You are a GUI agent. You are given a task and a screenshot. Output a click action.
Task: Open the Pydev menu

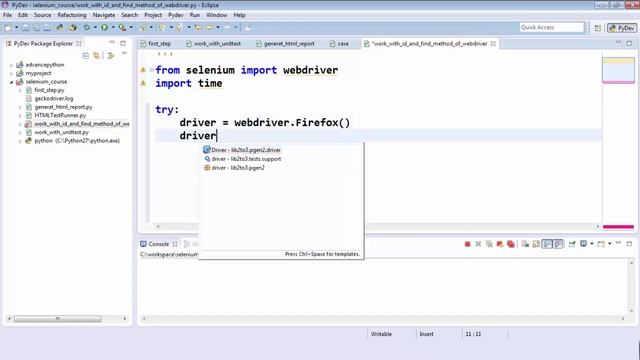click(x=176, y=15)
